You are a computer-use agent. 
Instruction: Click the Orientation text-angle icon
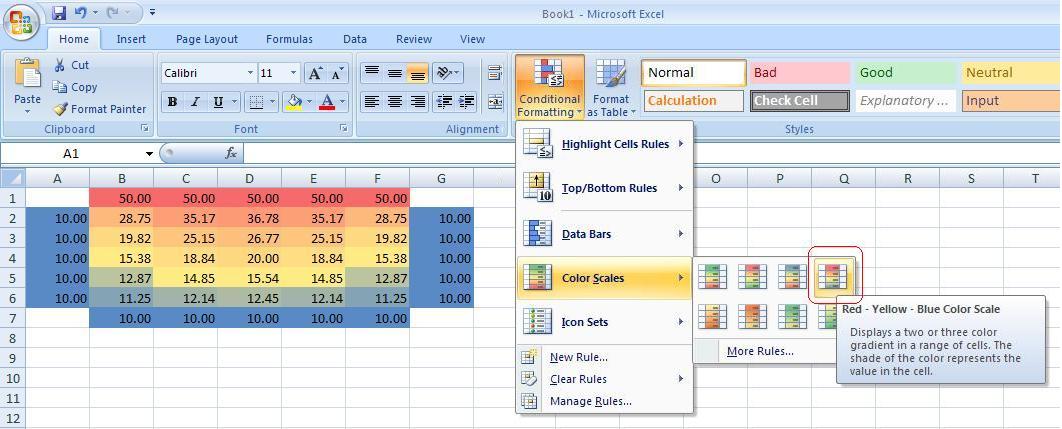(444, 73)
